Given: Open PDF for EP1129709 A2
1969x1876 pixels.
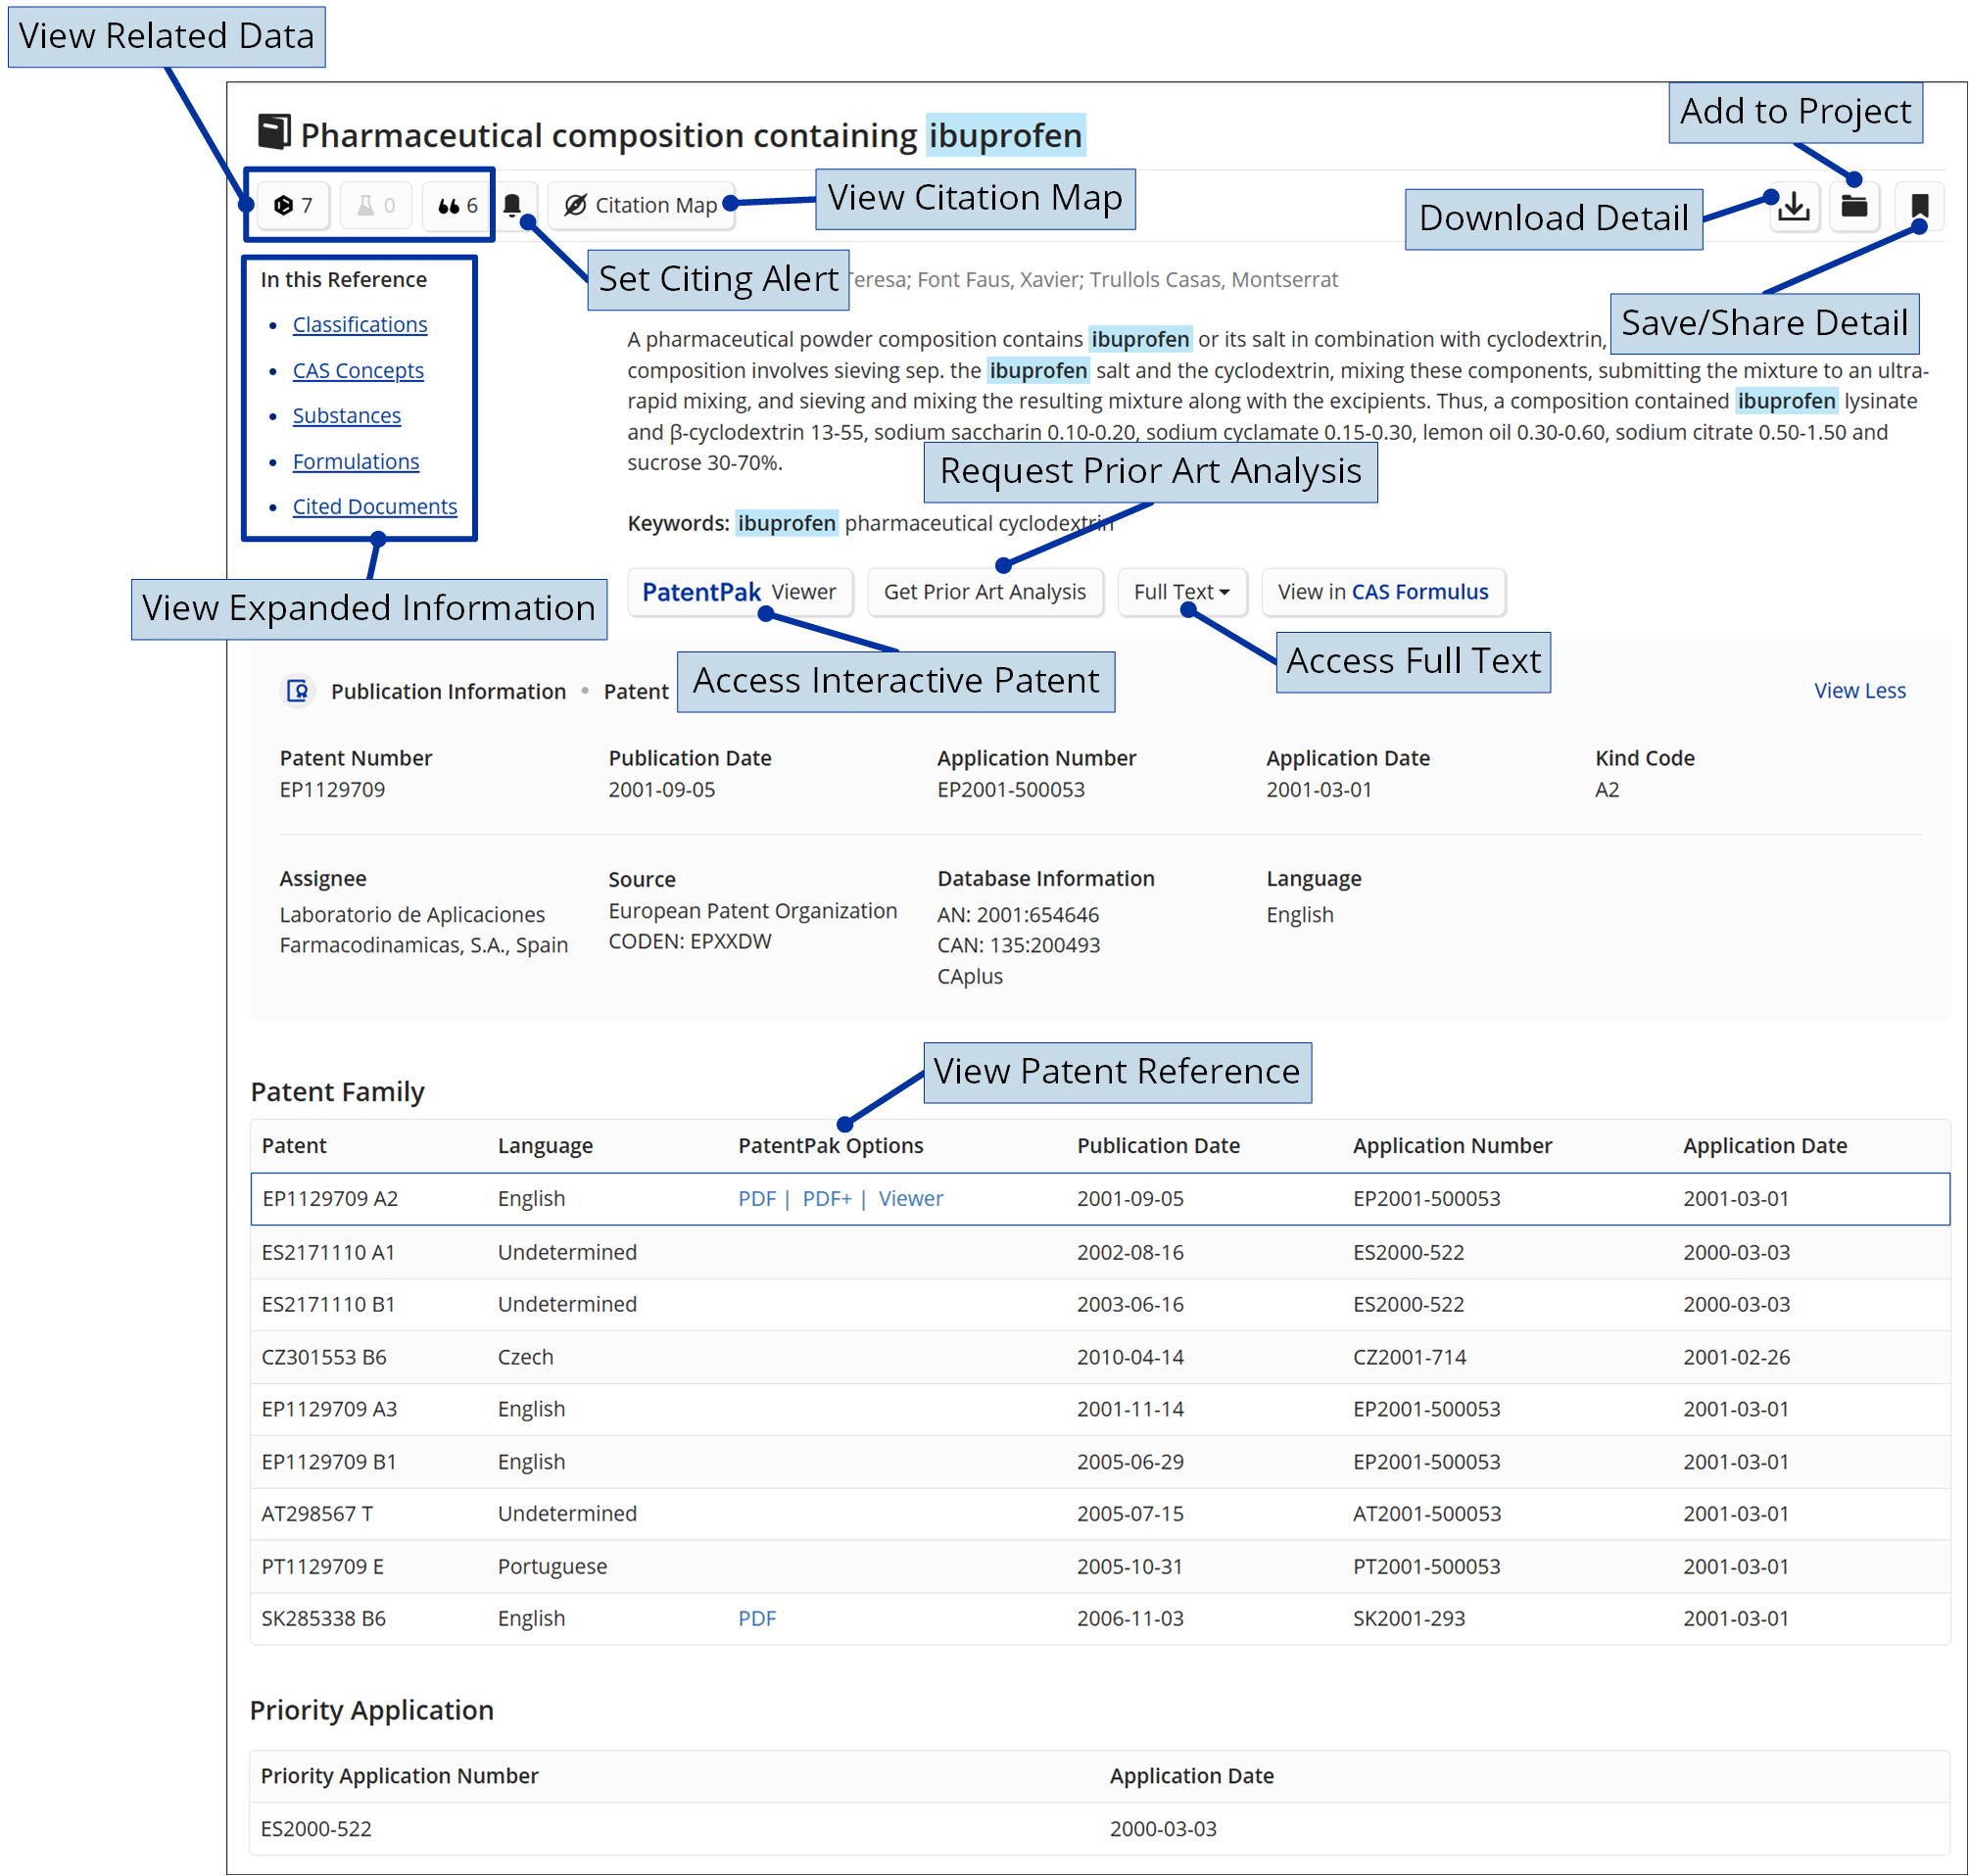Looking at the screenshot, I should [757, 1199].
